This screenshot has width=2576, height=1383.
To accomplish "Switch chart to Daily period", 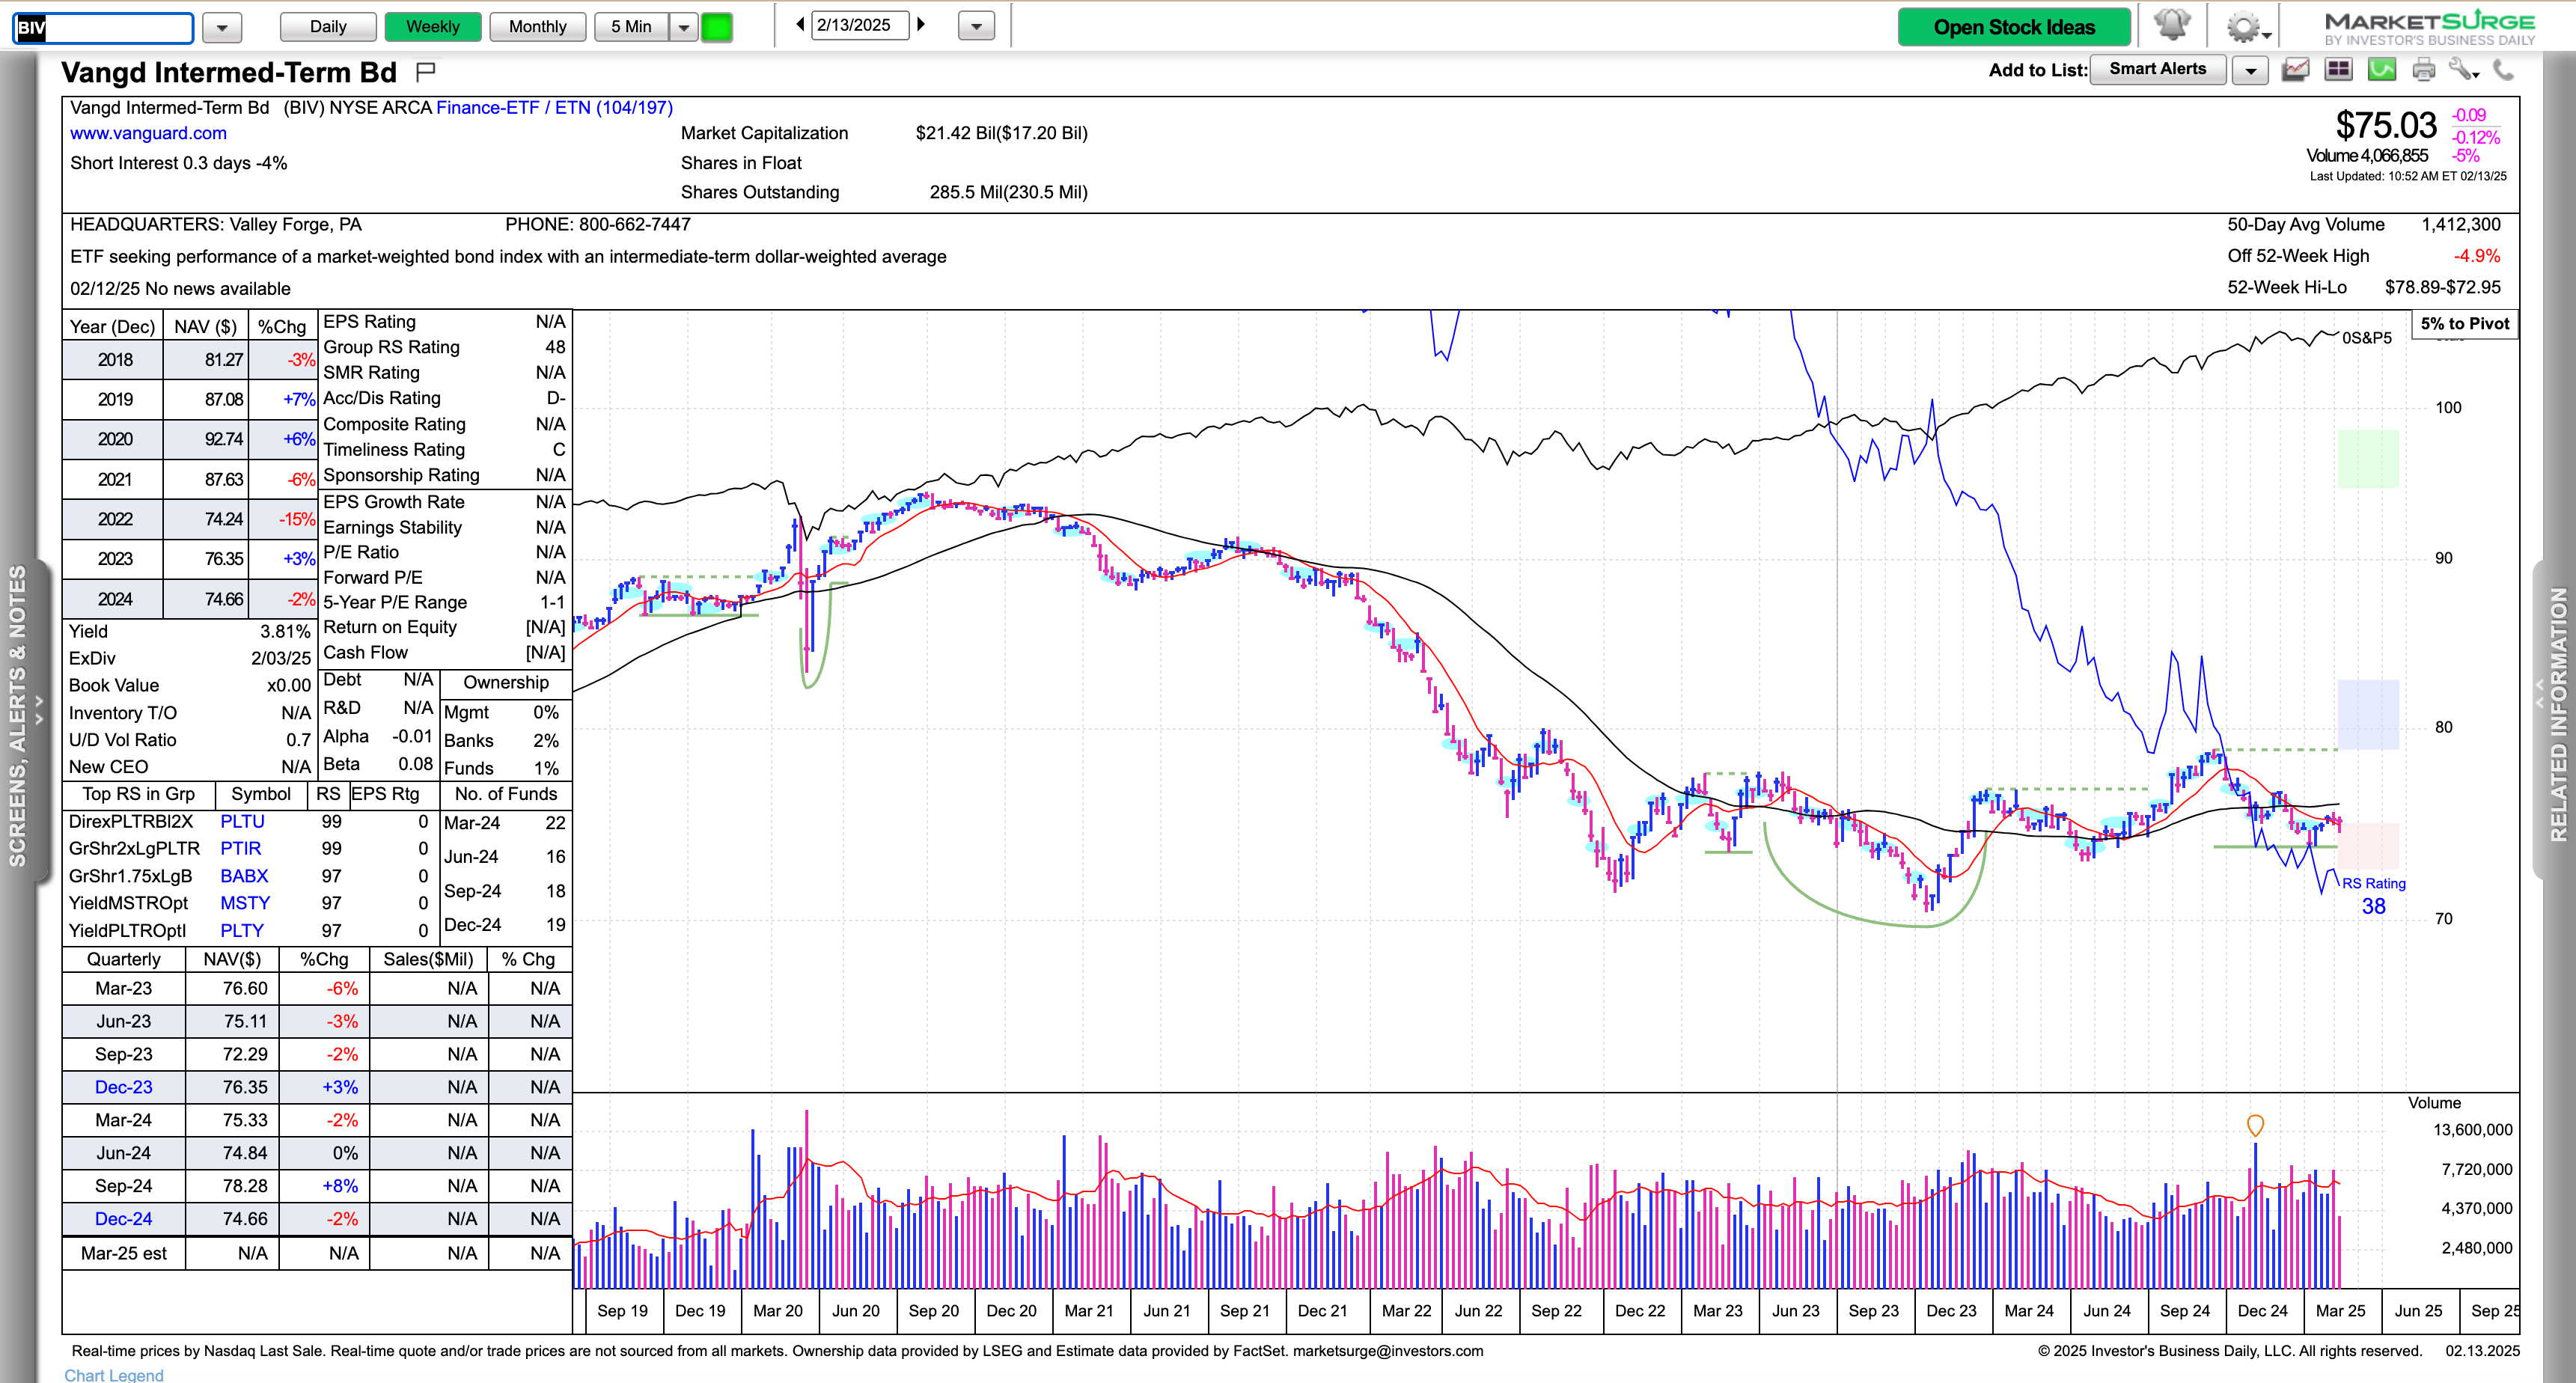I will (328, 27).
